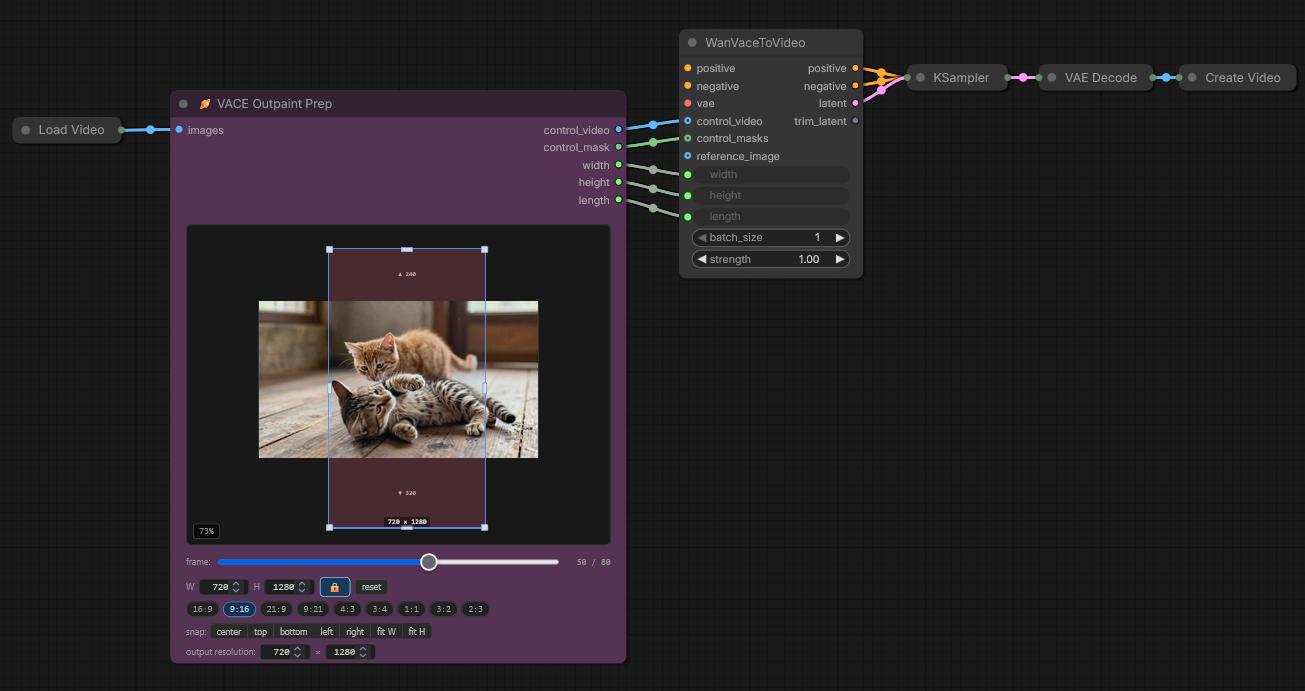Snap the crop to center
Image resolution: width=1305 pixels, height=691 pixels.
(x=229, y=632)
